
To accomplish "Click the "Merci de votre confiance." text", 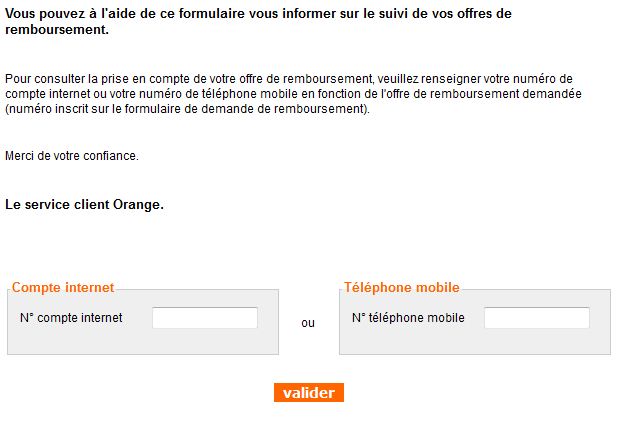I will pos(72,156).
